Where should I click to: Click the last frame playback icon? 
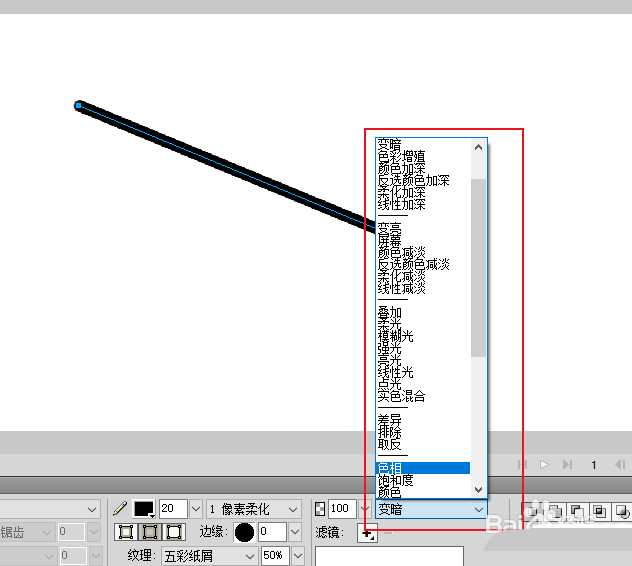click(567, 465)
